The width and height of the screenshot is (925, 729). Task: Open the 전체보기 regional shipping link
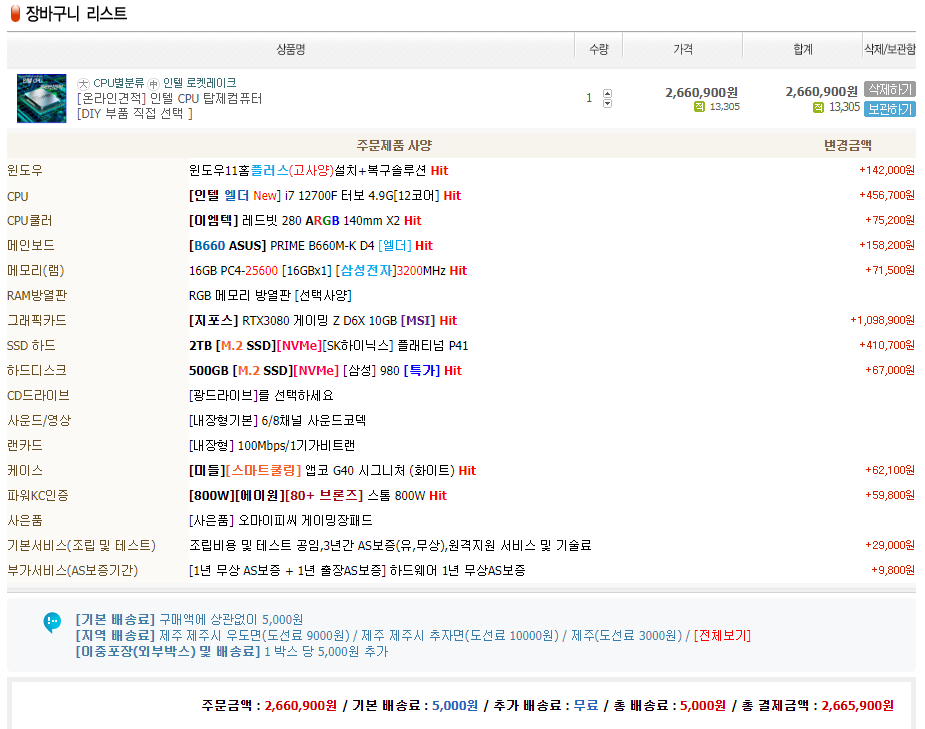coord(722,636)
